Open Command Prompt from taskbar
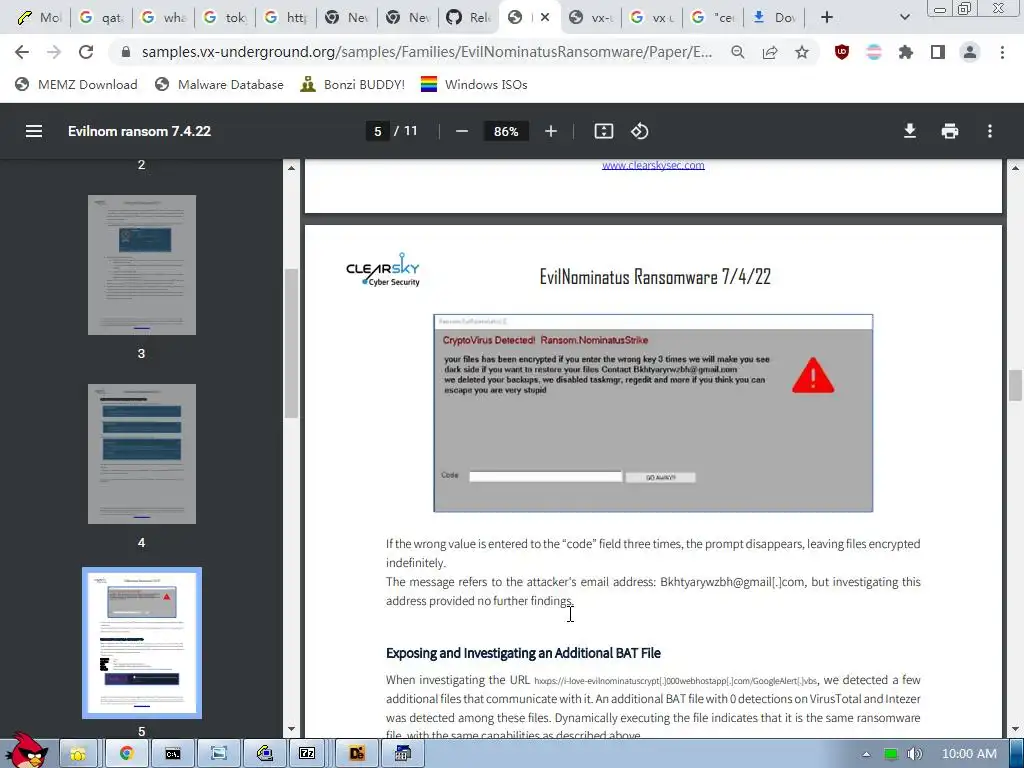Image resolution: width=1024 pixels, height=768 pixels. click(172, 754)
